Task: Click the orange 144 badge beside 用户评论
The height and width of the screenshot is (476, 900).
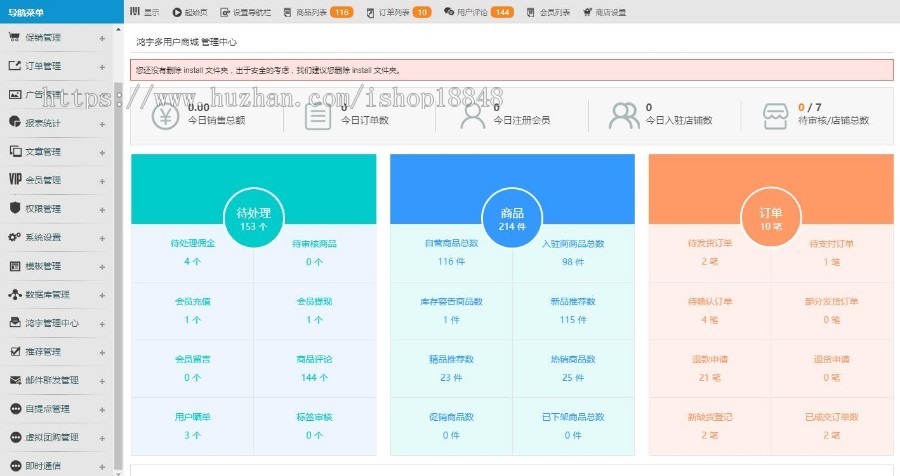Action: [502, 12]
